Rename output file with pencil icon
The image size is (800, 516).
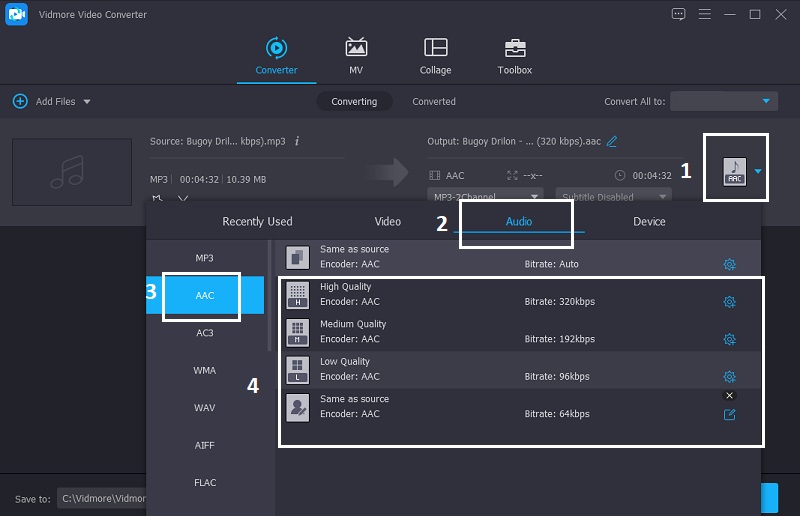612,141
